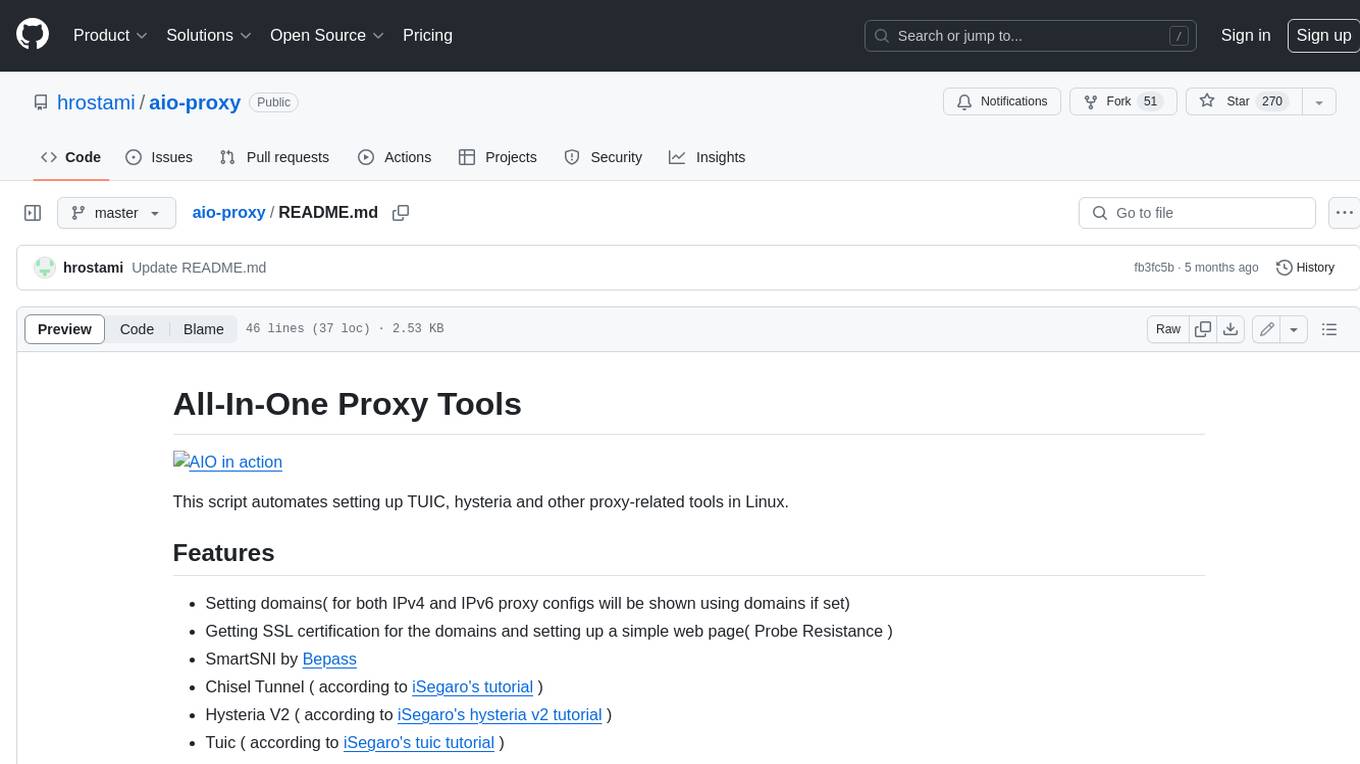Image resolution: width=1360 pixels, height=764 pixels.
Task: Click the Features heading
Action: [224, 552]
